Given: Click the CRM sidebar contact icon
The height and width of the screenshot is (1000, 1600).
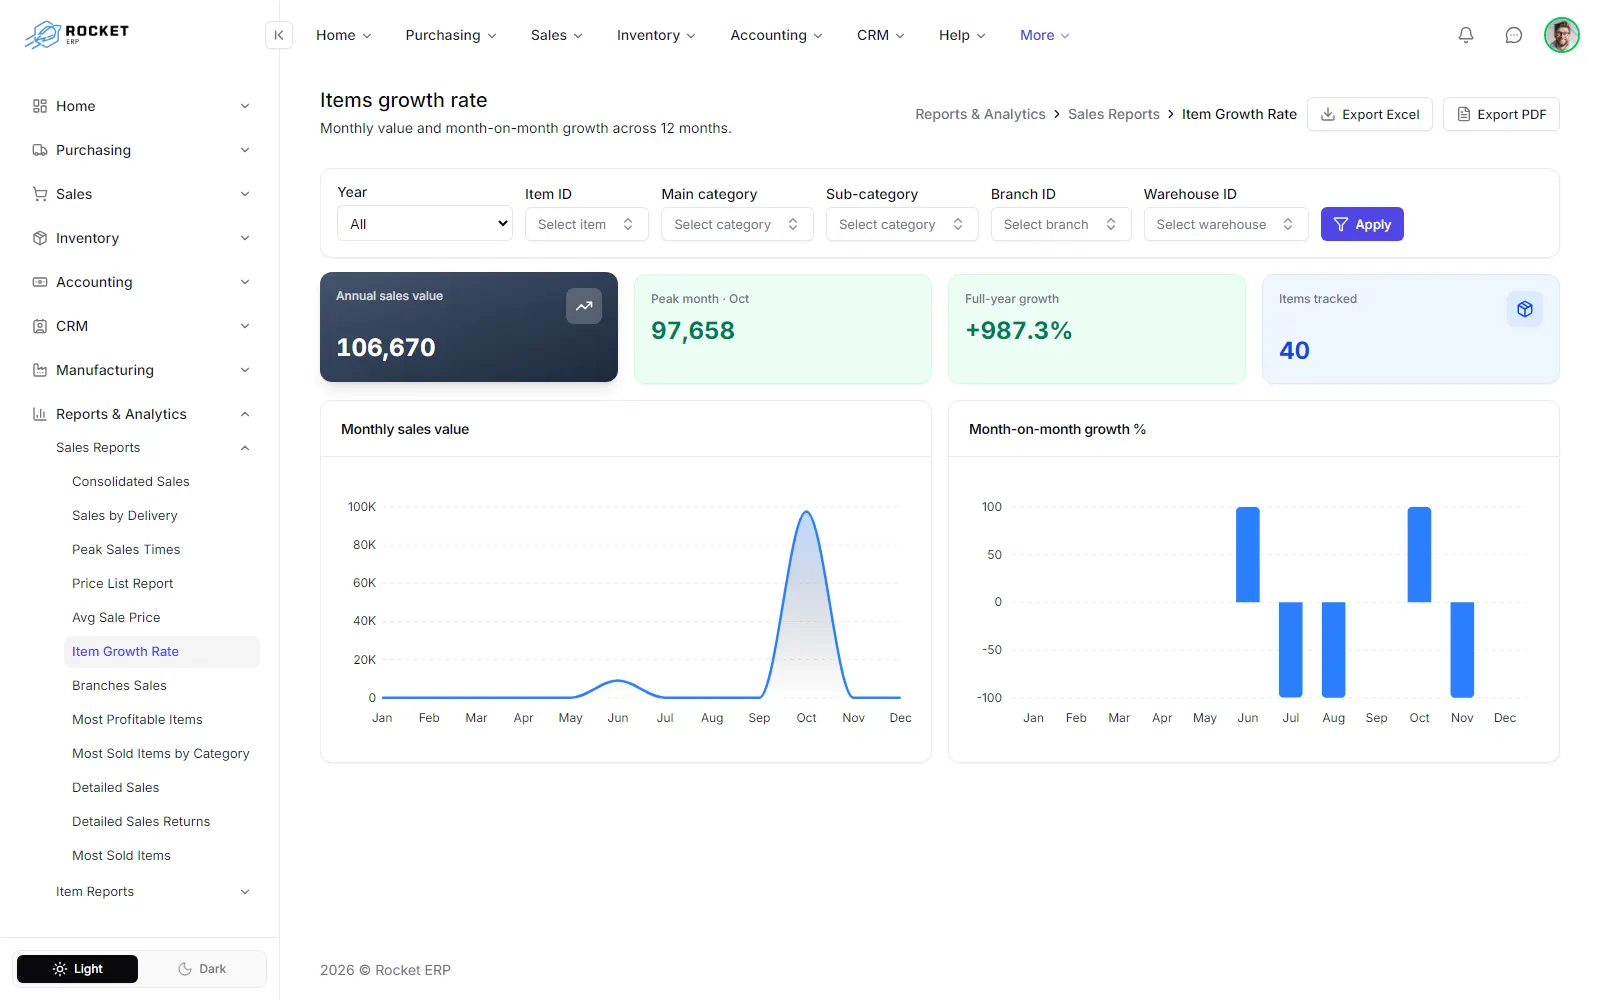Looking at the screenshot, I should [x=40, y=326].
